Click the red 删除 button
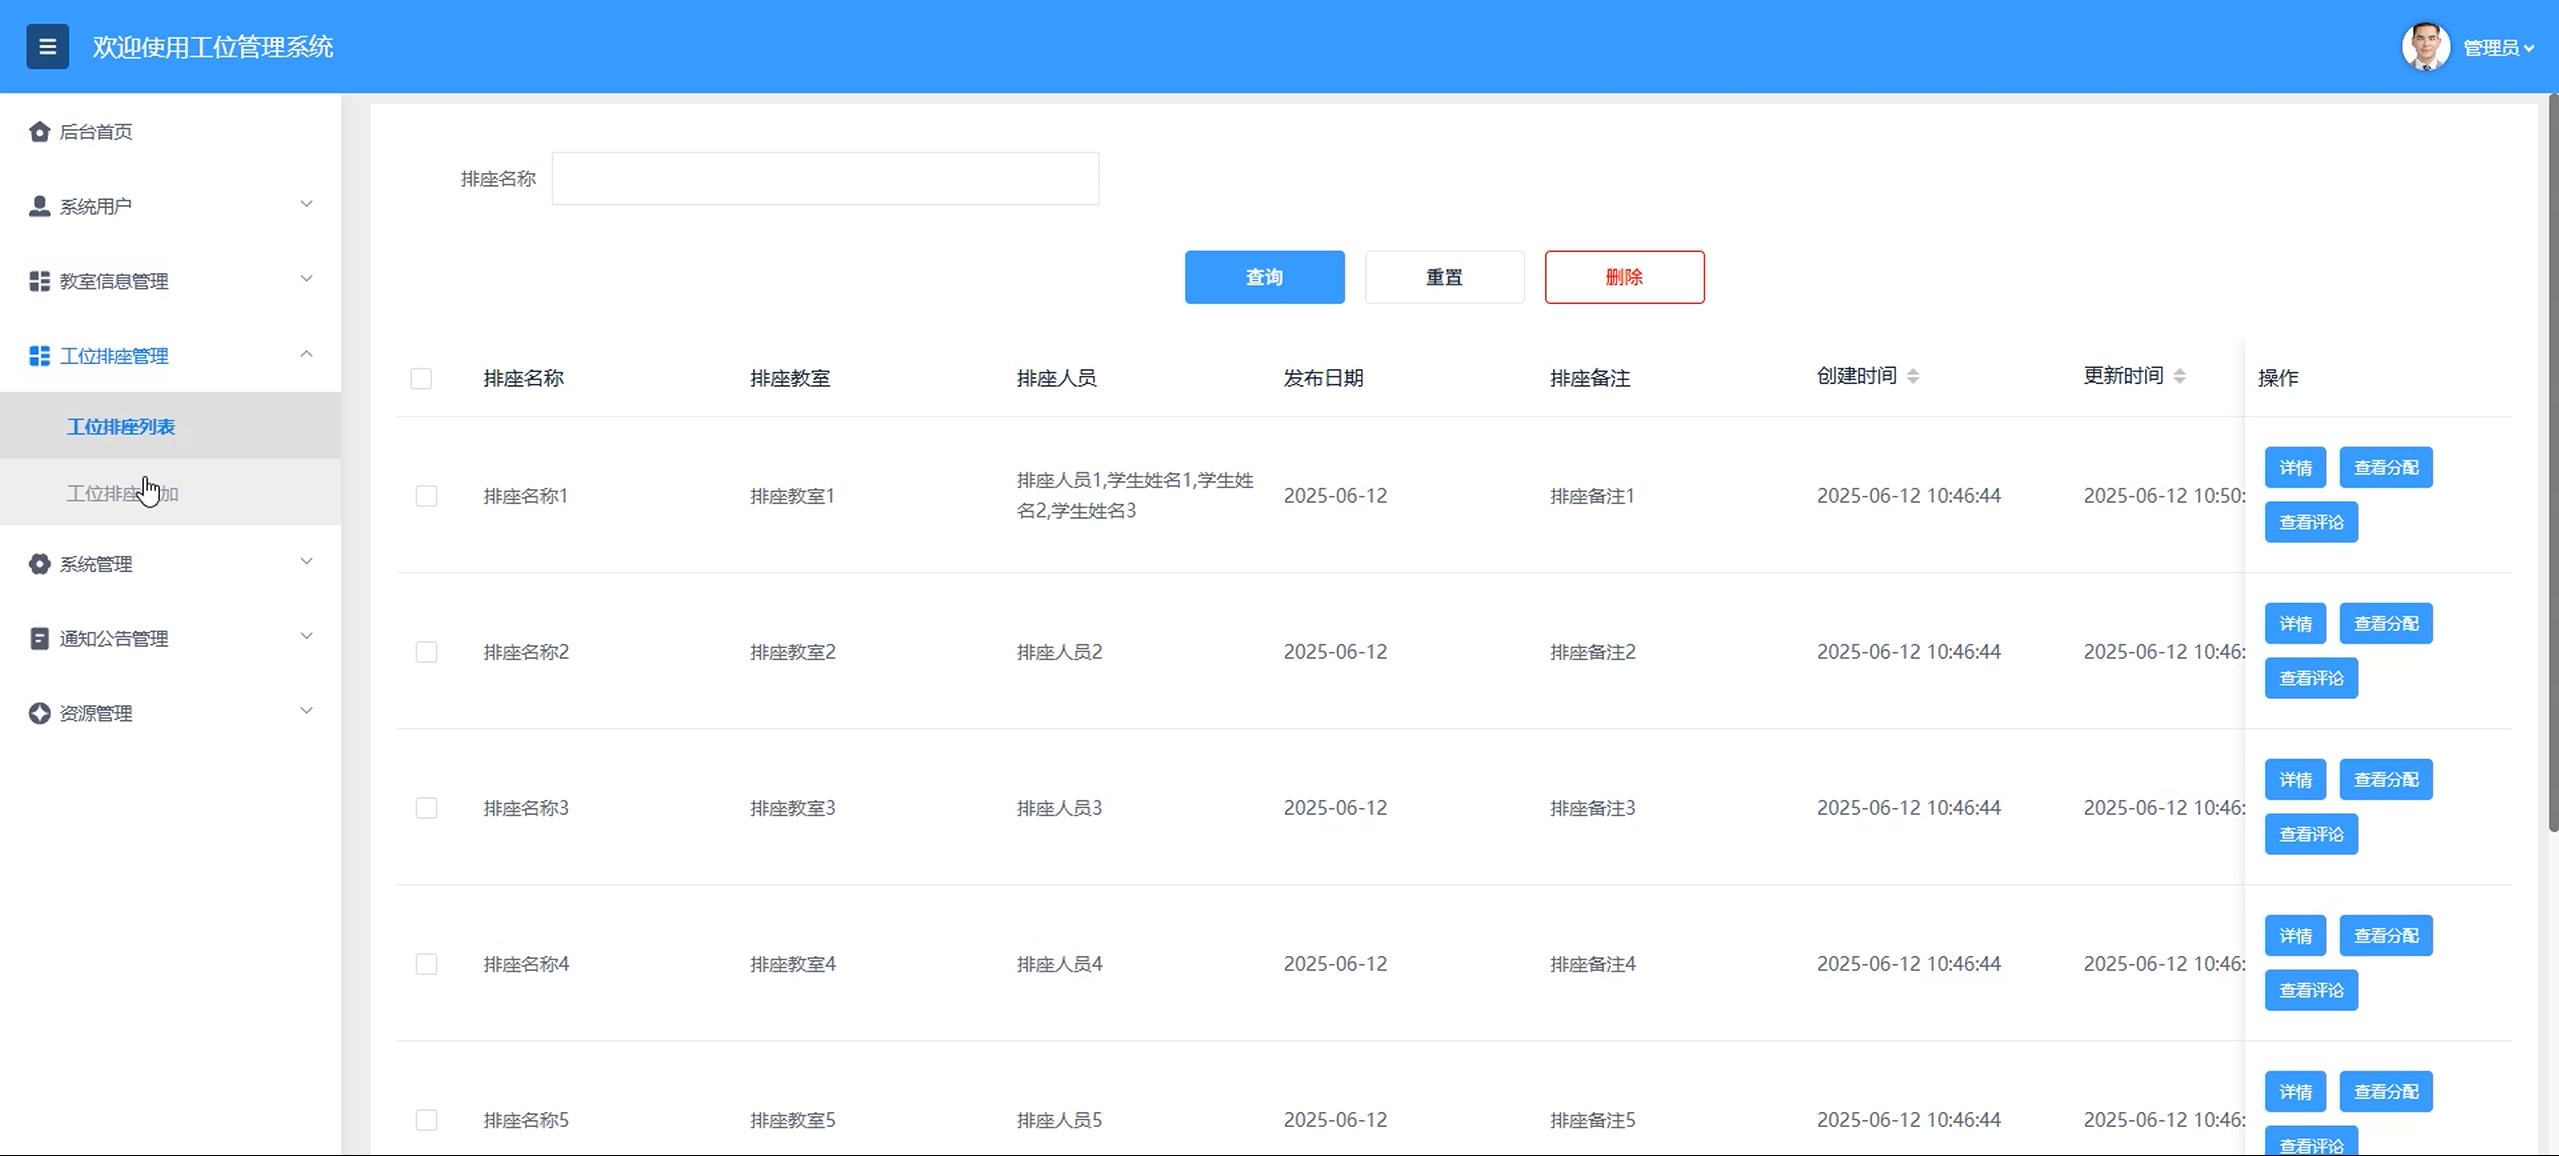The image size is (2559, 1156). [x=1624, y=277]
